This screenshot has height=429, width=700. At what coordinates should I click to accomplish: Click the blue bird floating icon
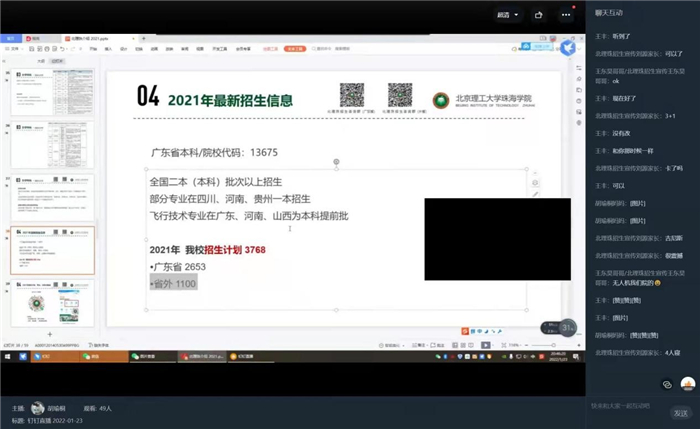point(568,47)
